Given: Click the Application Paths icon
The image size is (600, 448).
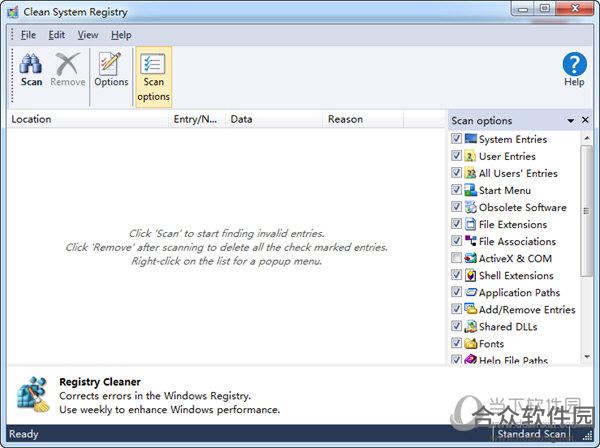Looking at the screenshot, I should [470, 292].
